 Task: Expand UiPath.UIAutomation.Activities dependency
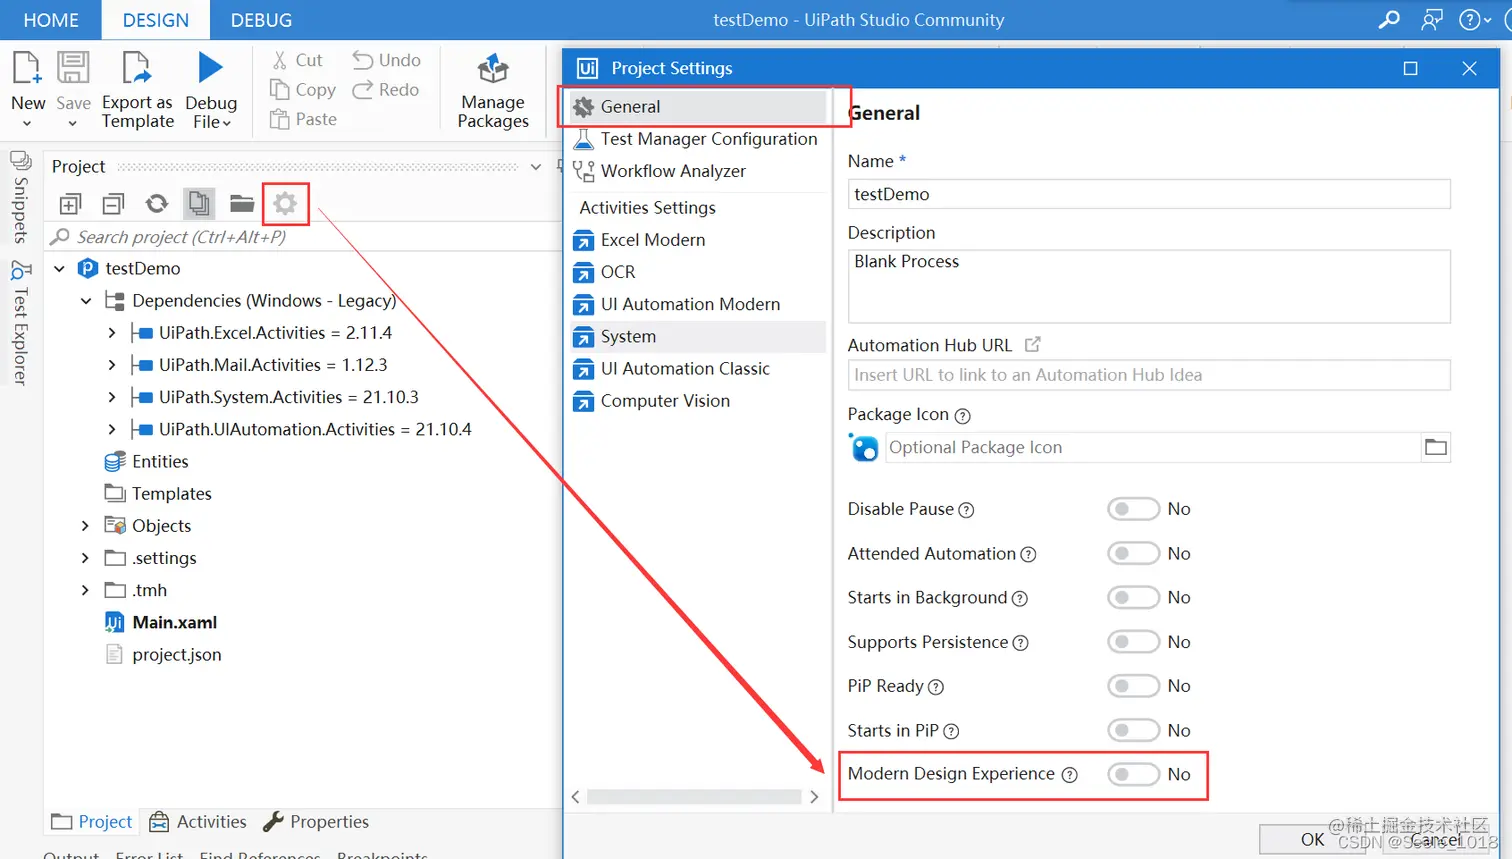tap(111, 429)
